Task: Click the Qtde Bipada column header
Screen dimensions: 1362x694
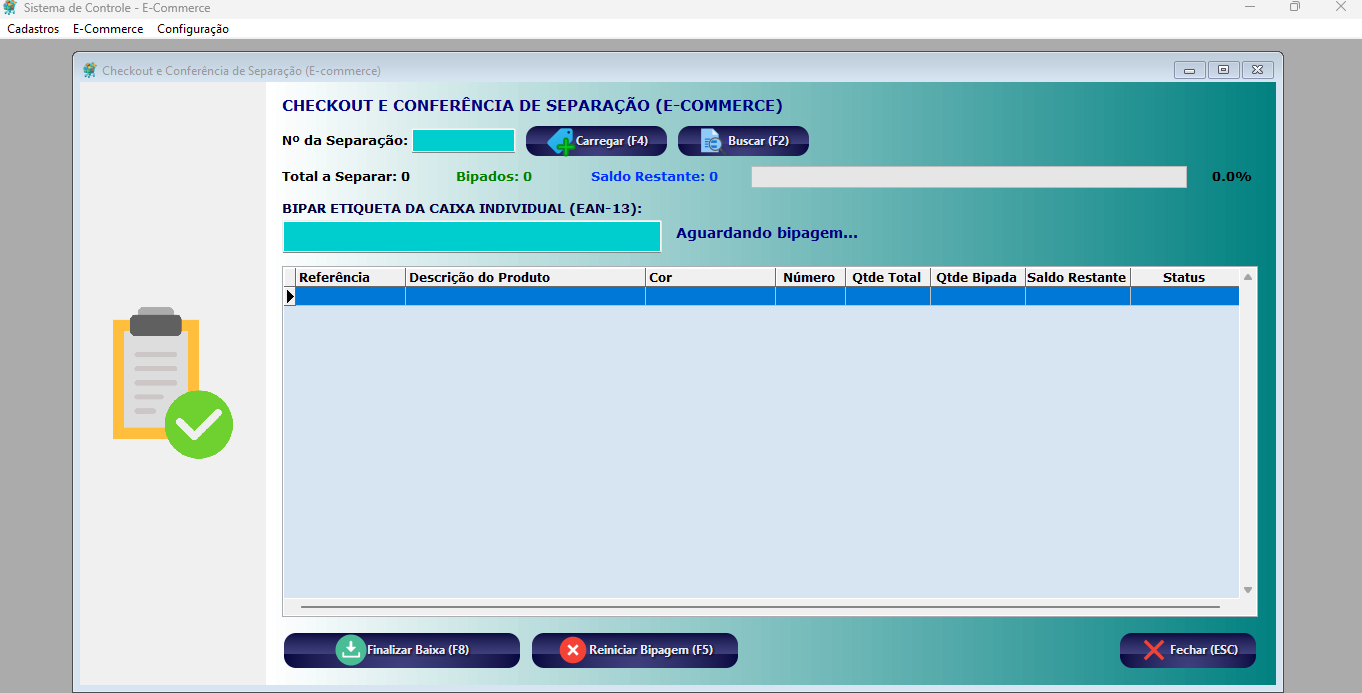Action: coord(977,277)
